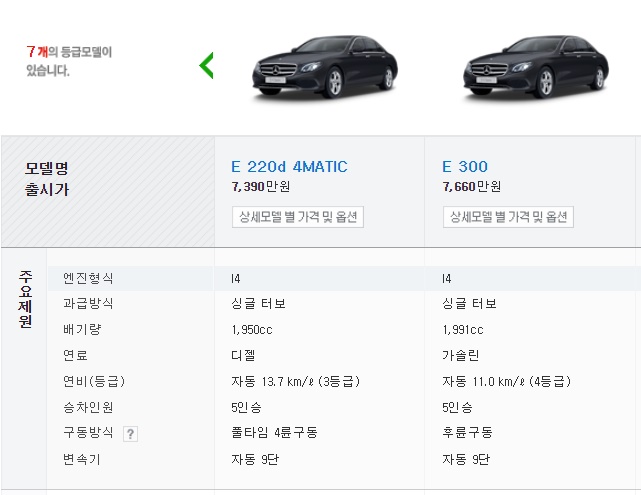Click 상세모델 별 가격 및 옵션 under E 300
Screen dimensions: 641x495
pos(508,217)
